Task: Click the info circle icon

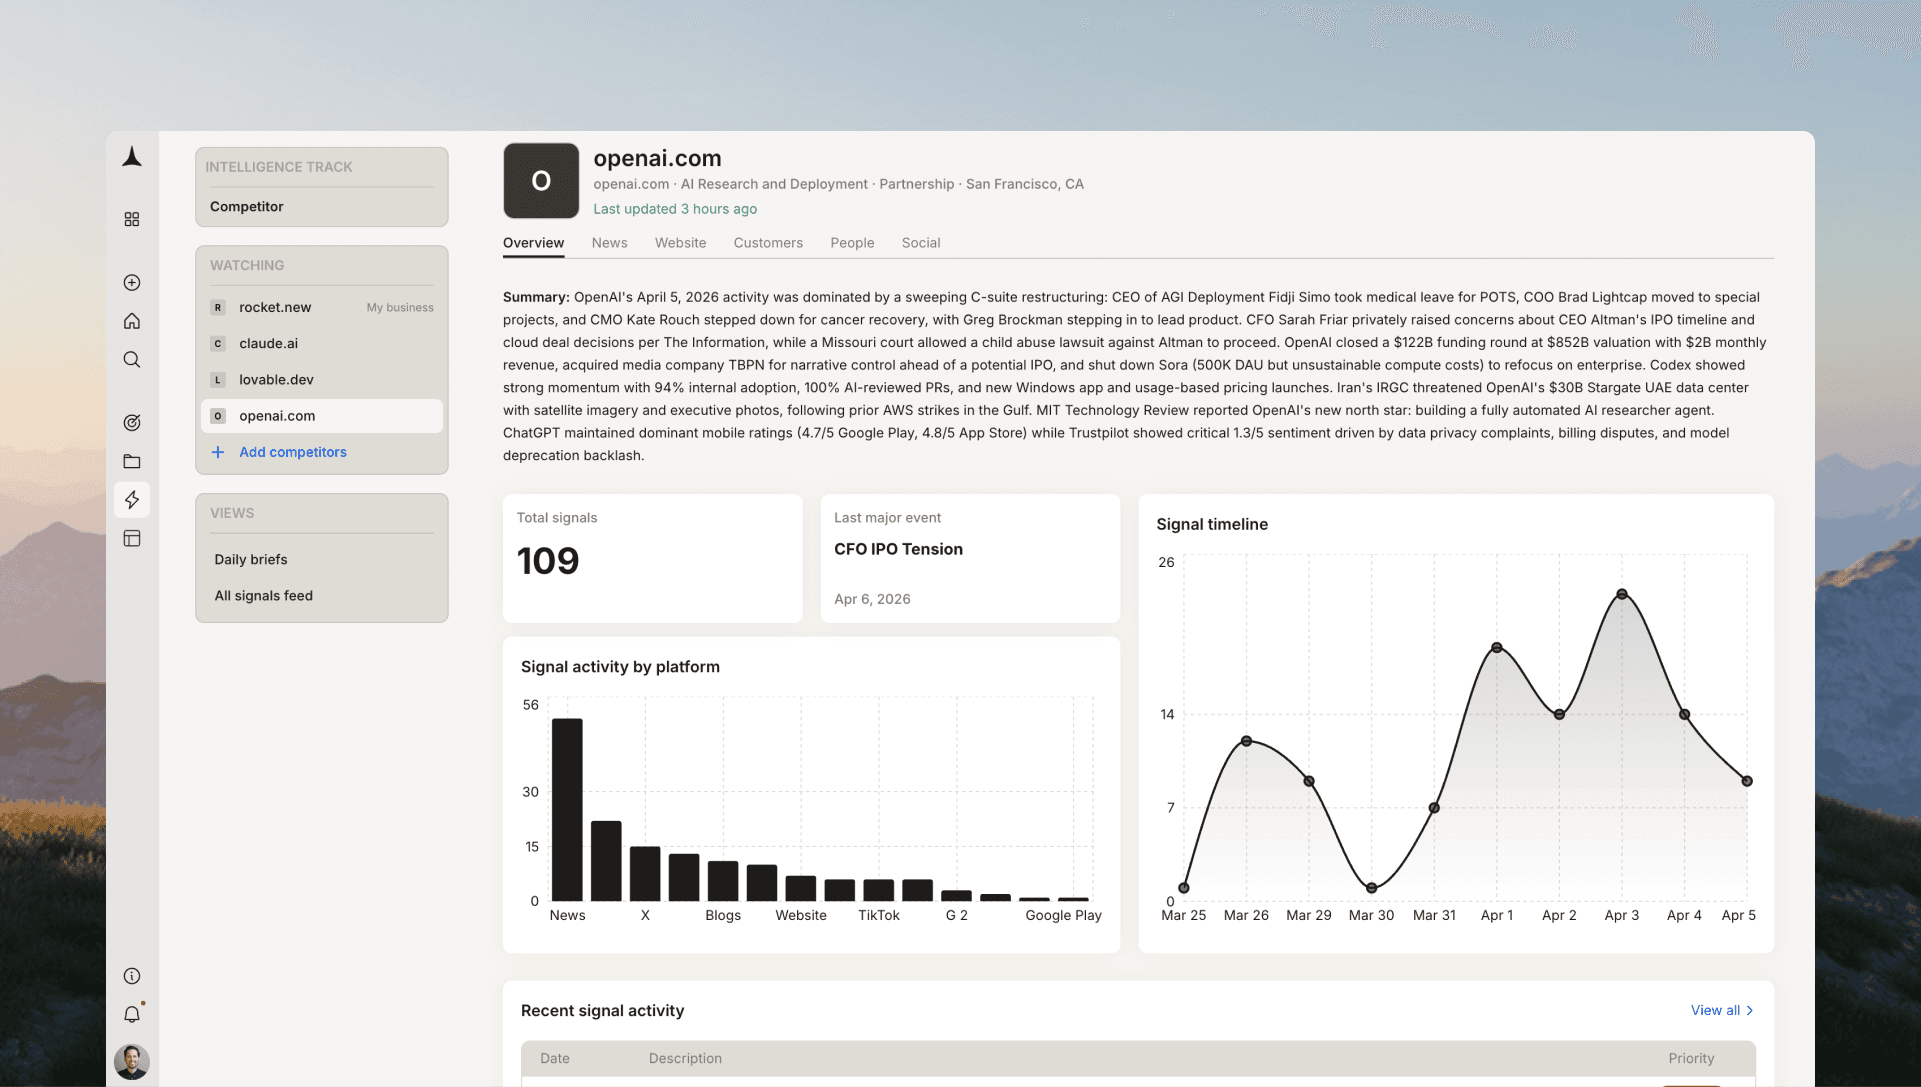Action: [x=132, y=976]
